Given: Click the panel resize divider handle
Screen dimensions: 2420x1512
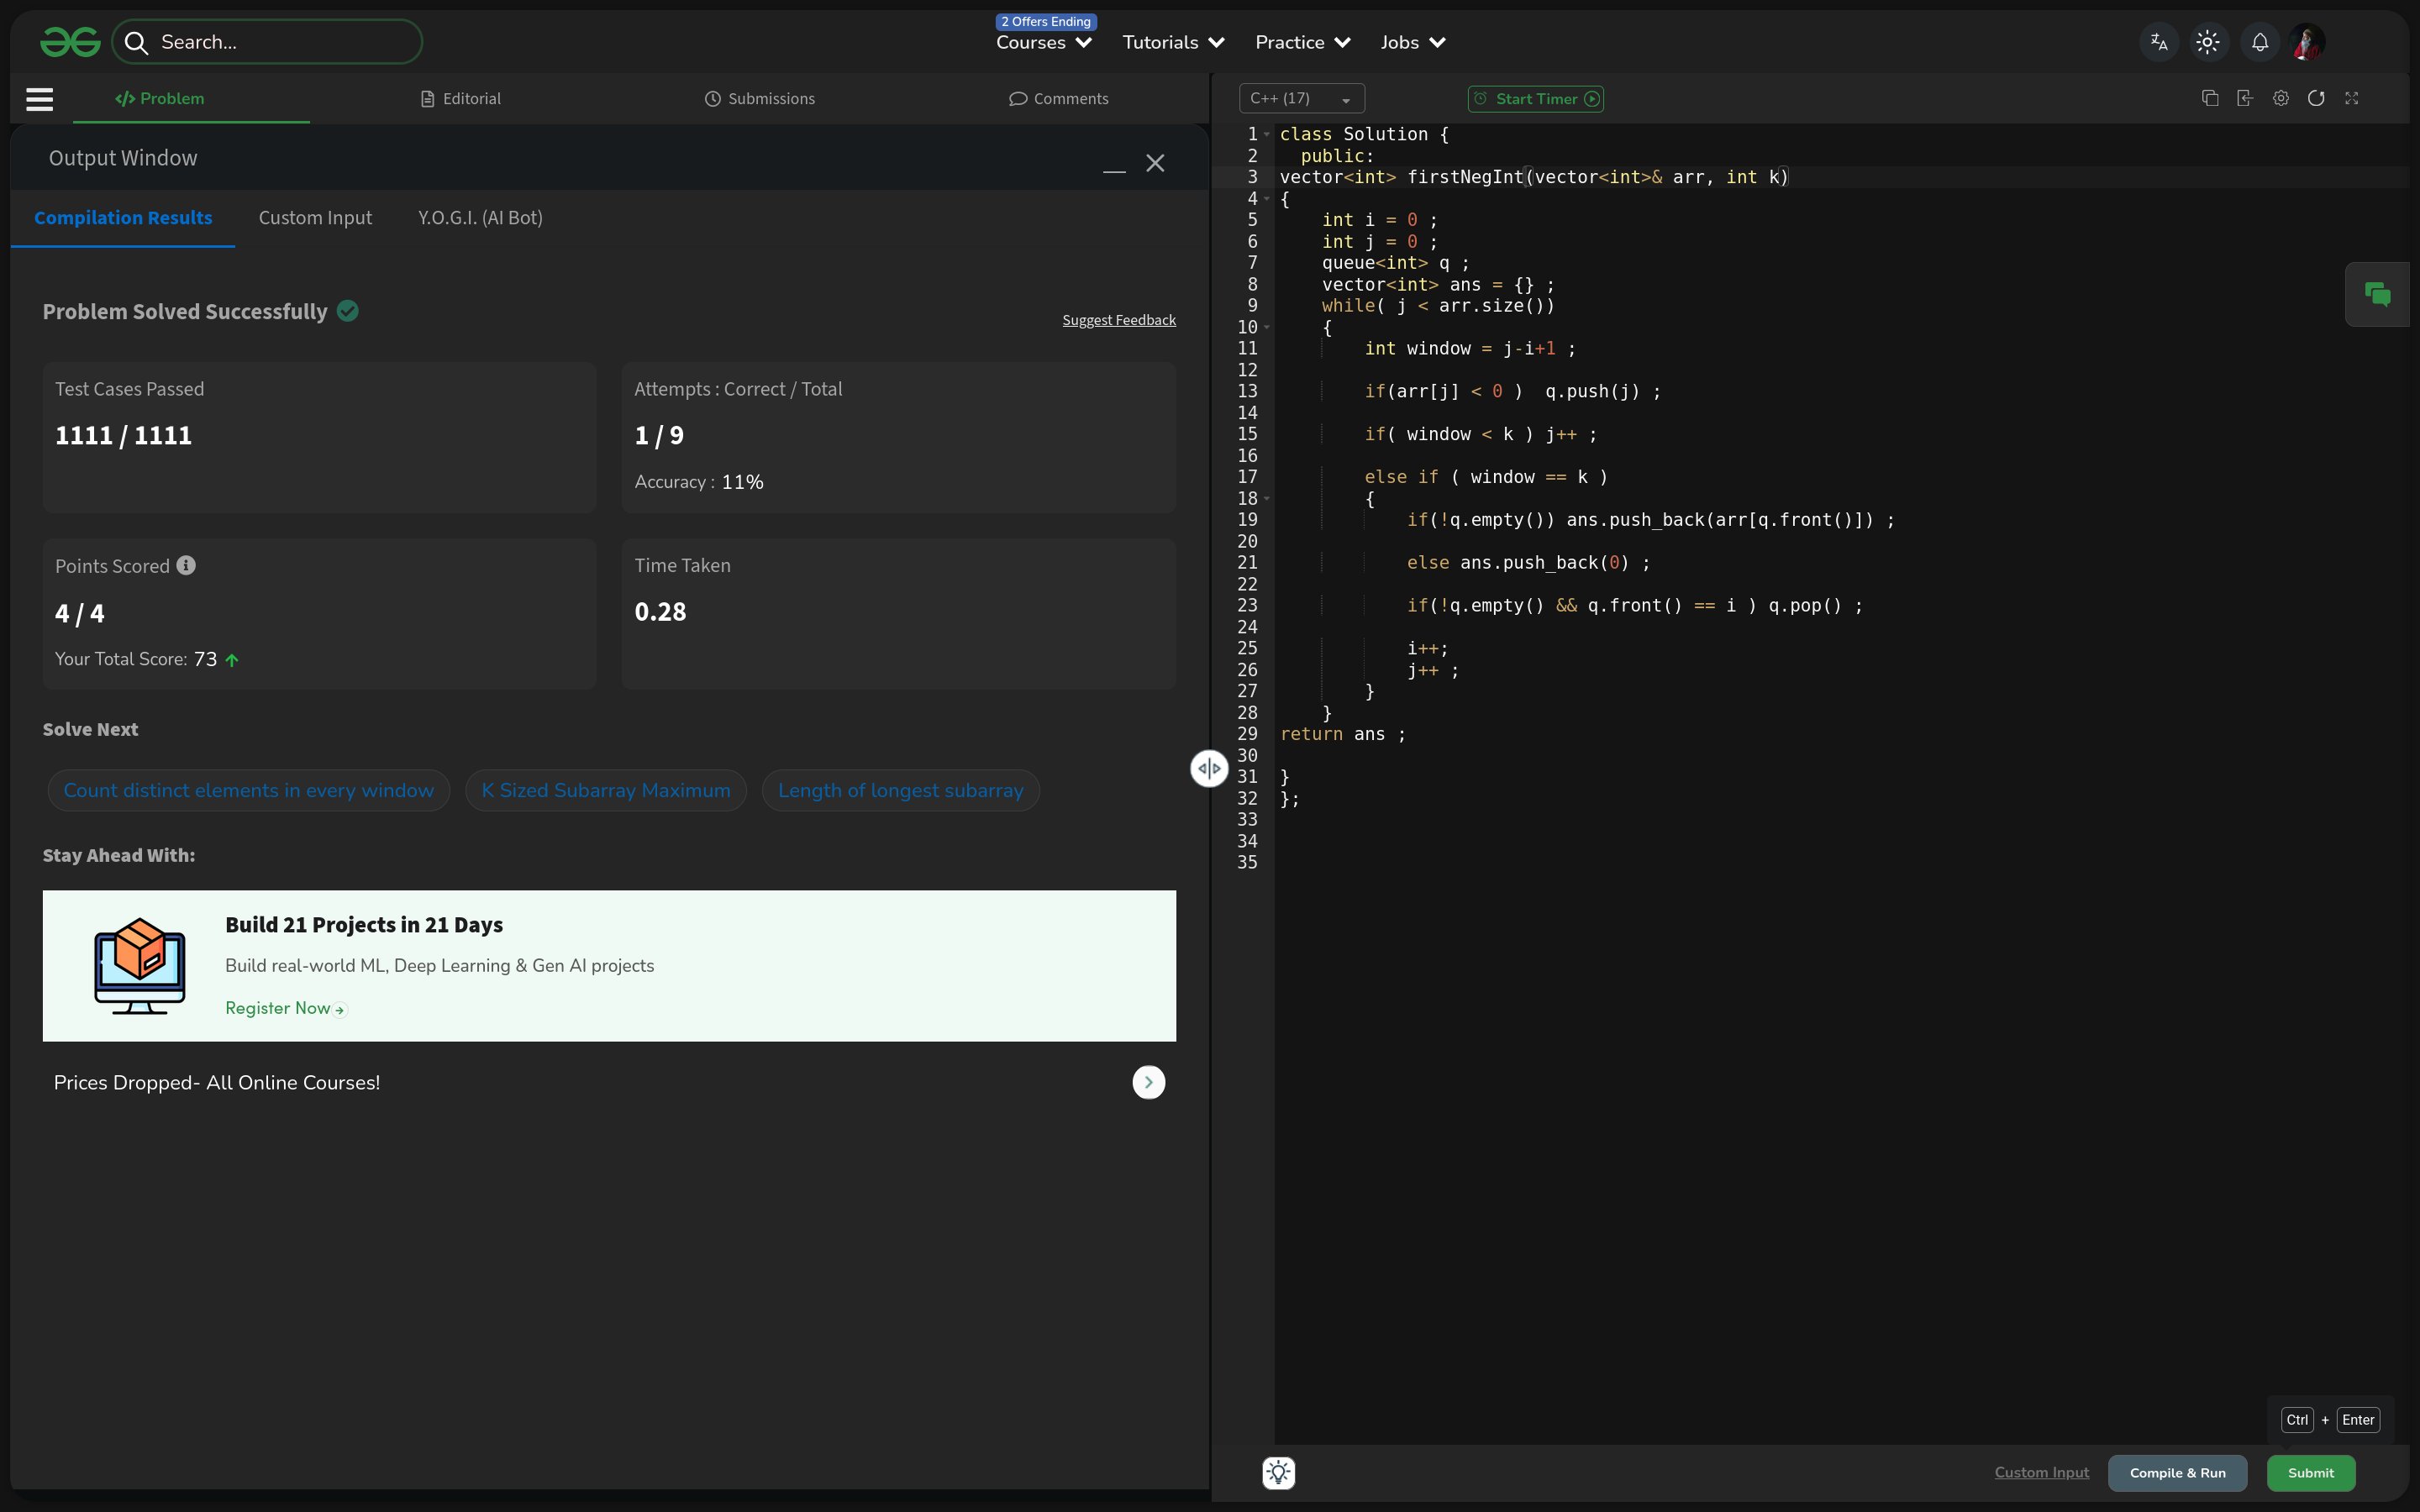Looking at the screenshot, I should [x=1209, y=768].
